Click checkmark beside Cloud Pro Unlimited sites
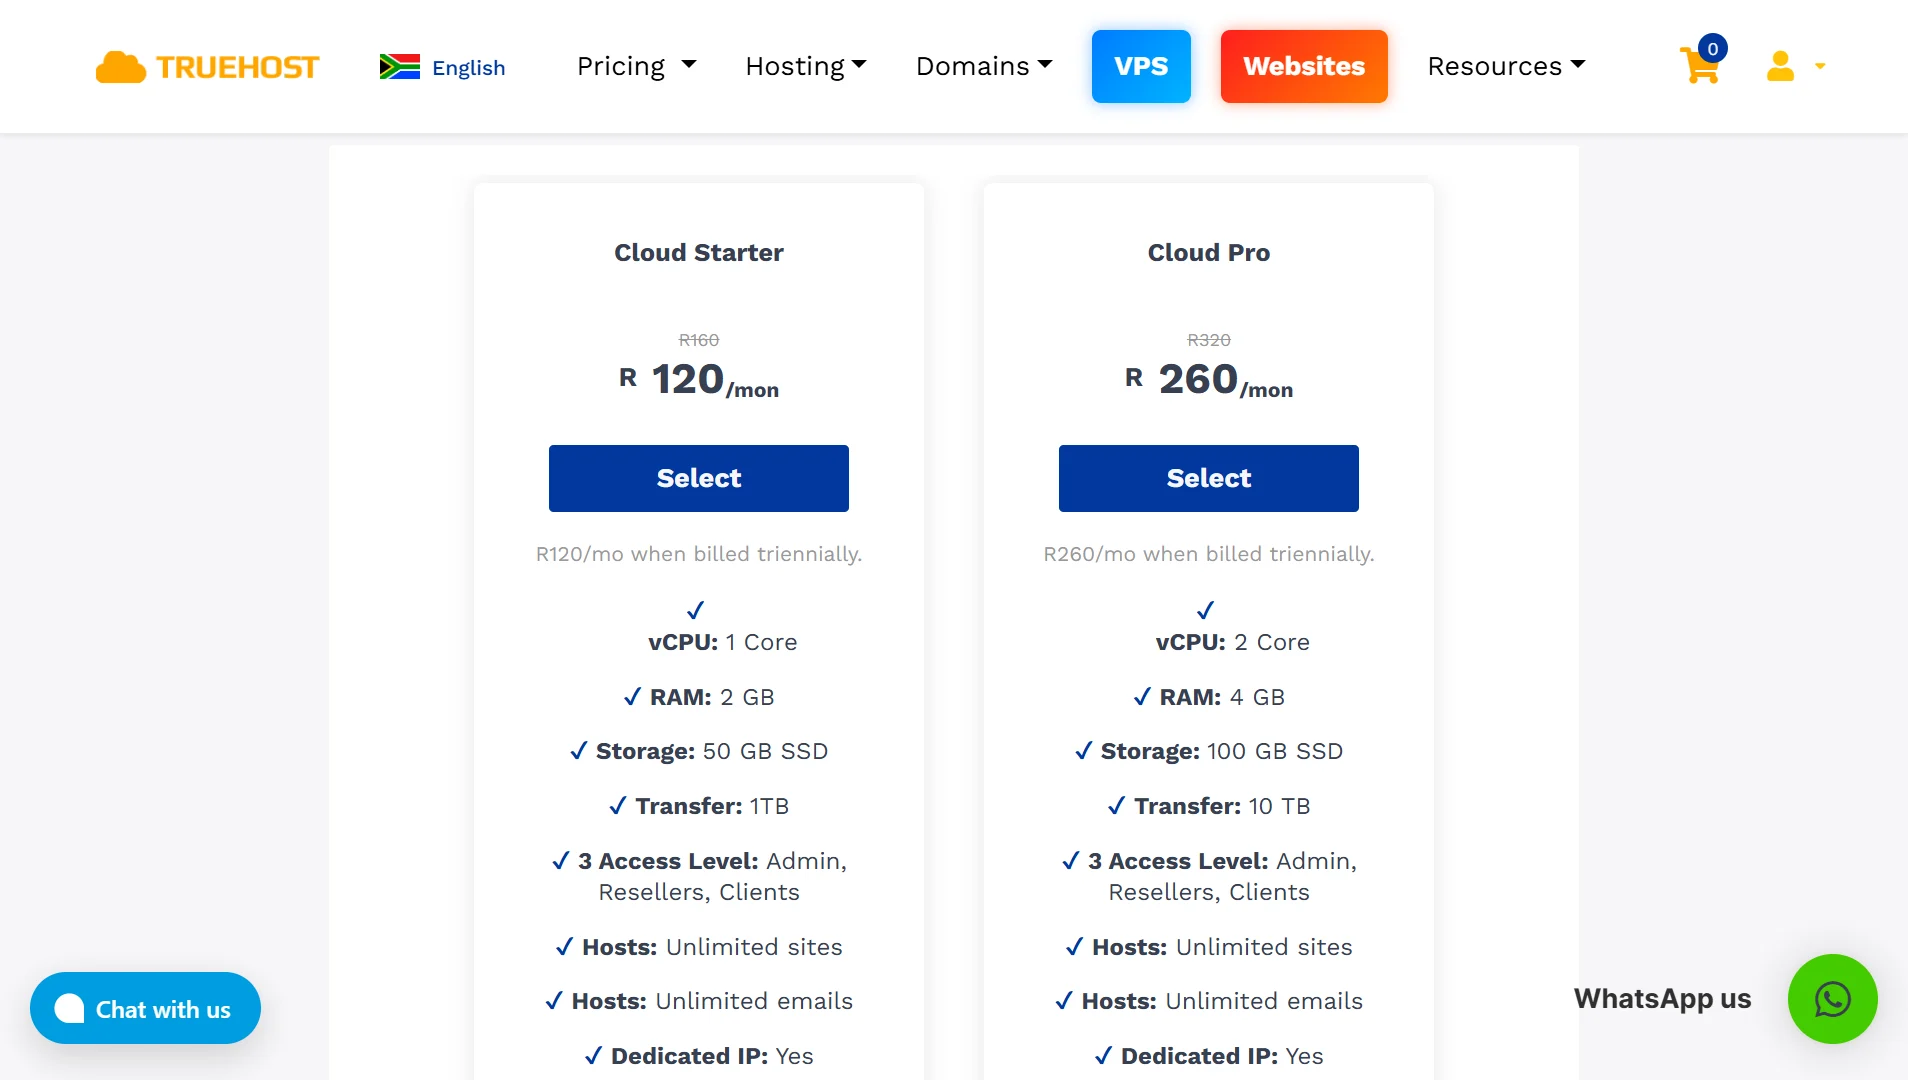Viewport: 1908px width, 1080px height. click(1074, 947)
